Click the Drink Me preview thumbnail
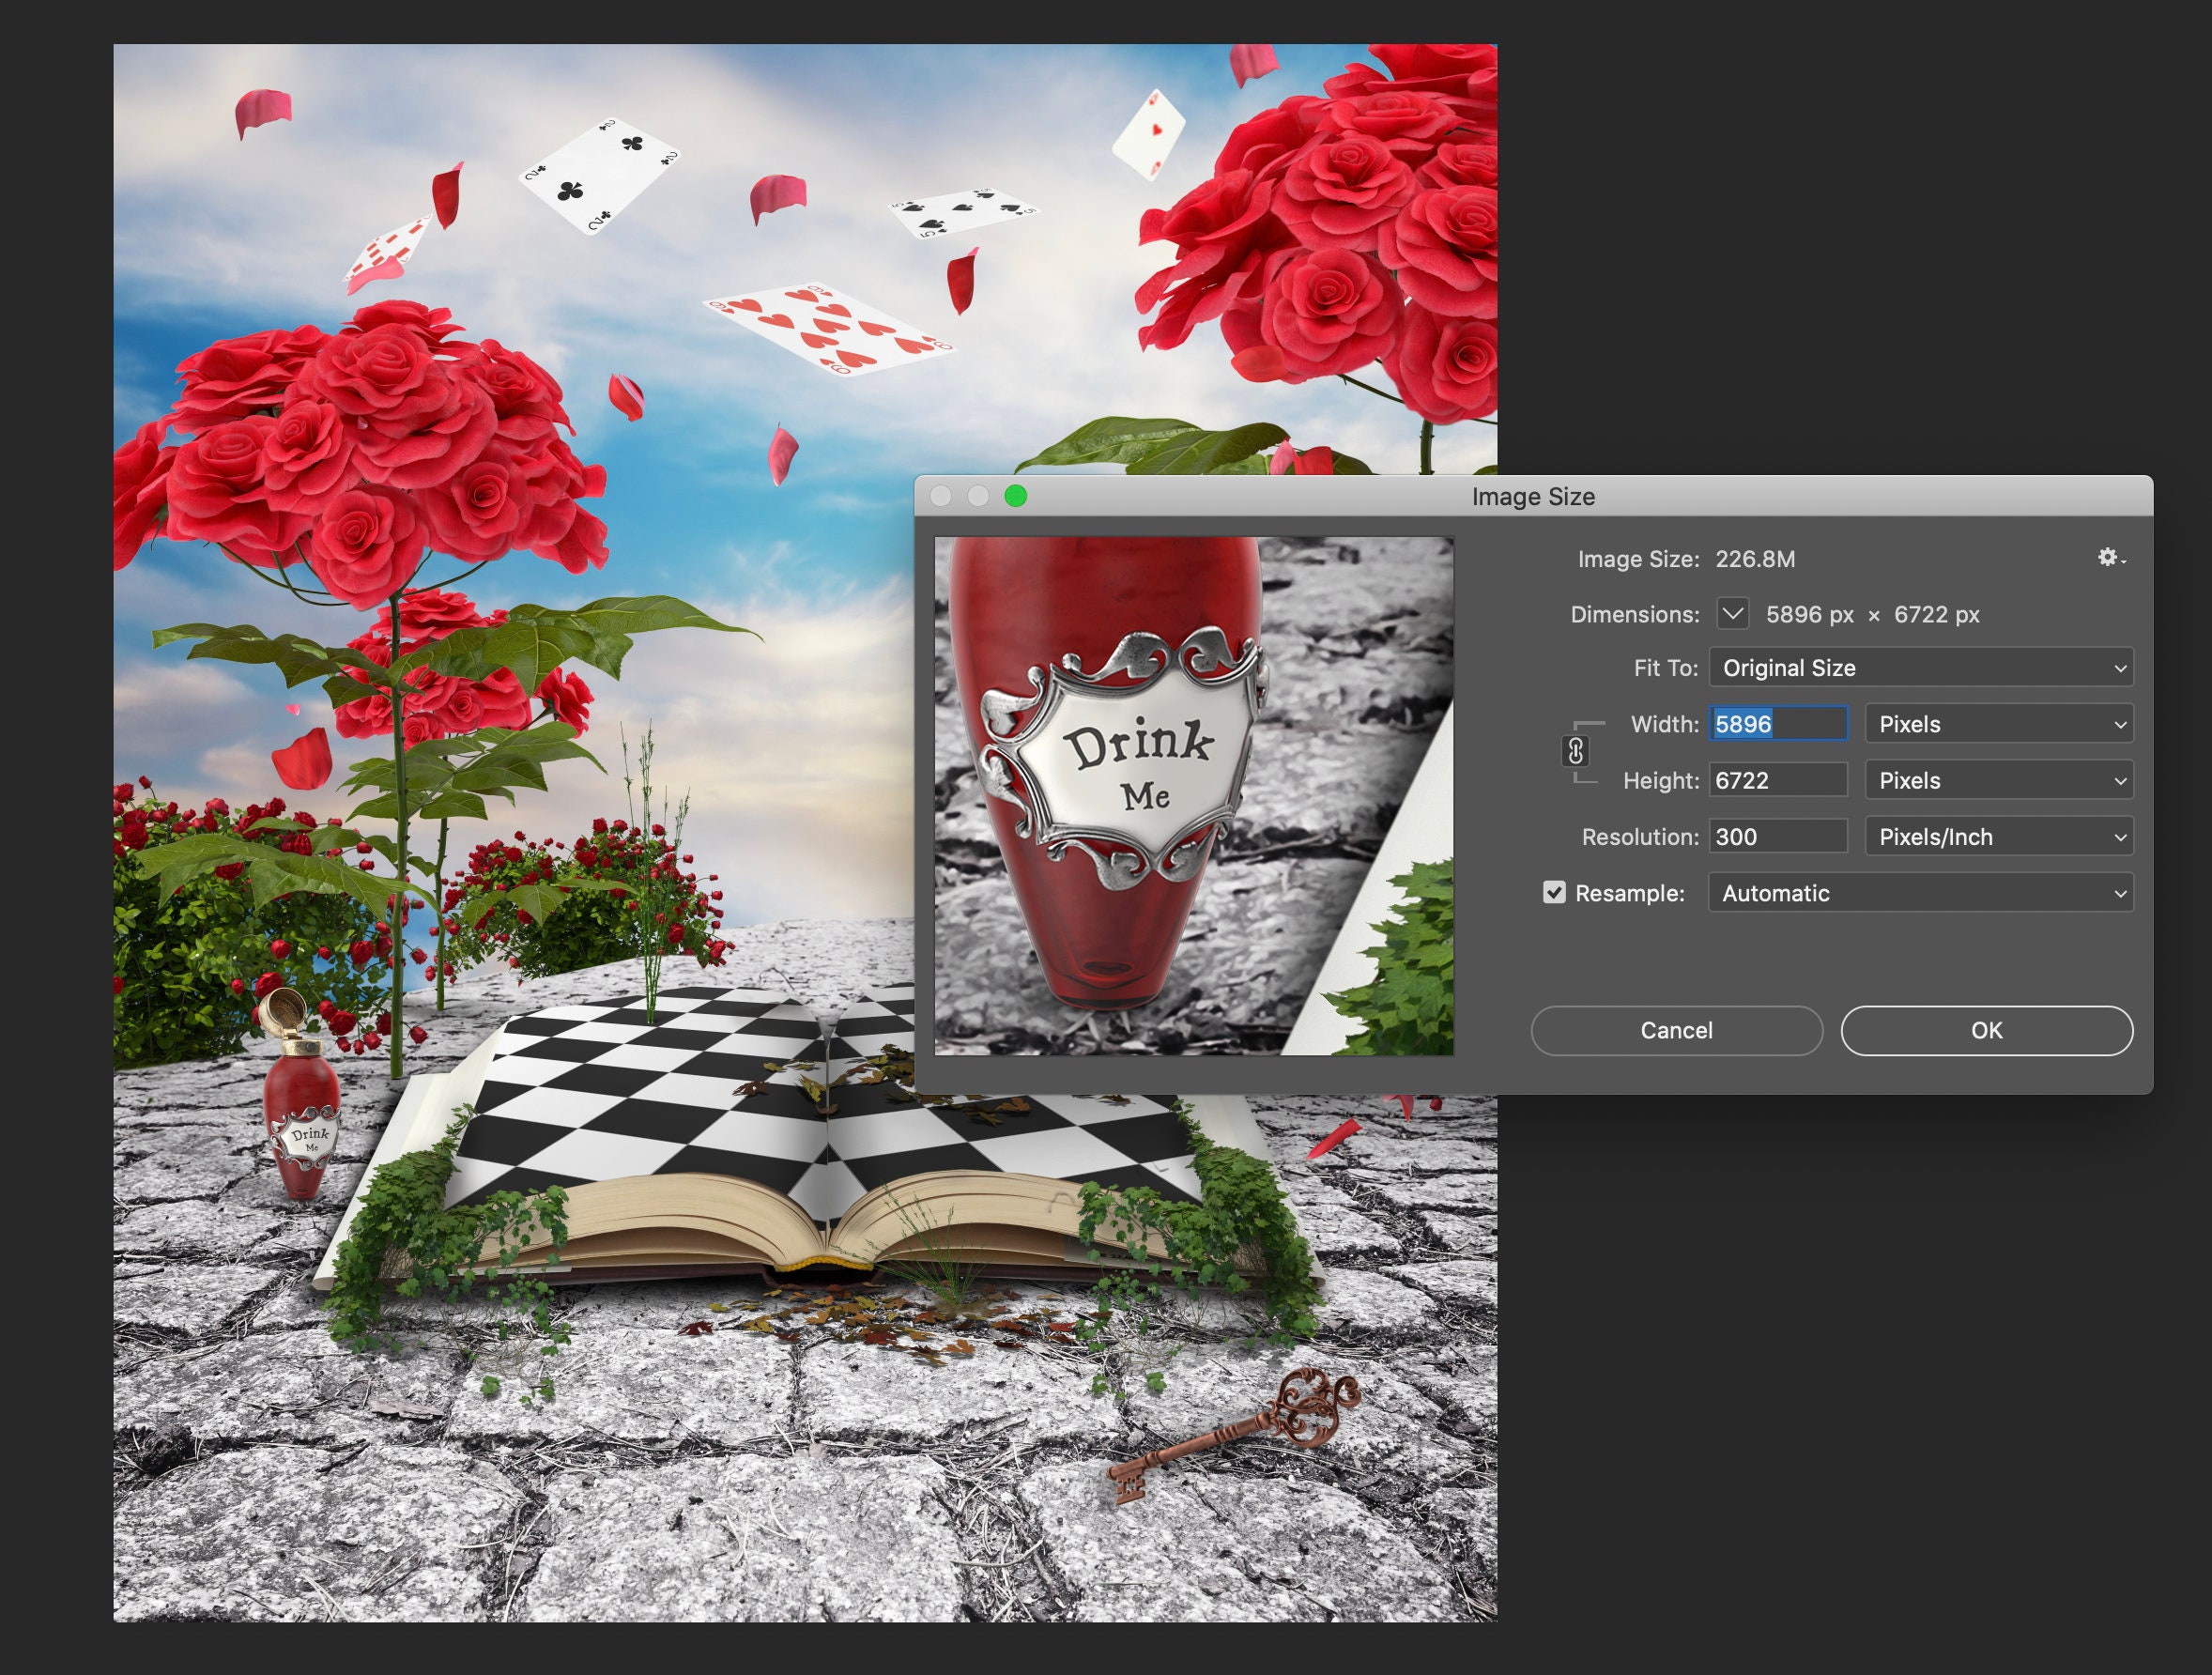 (1194, 796)
